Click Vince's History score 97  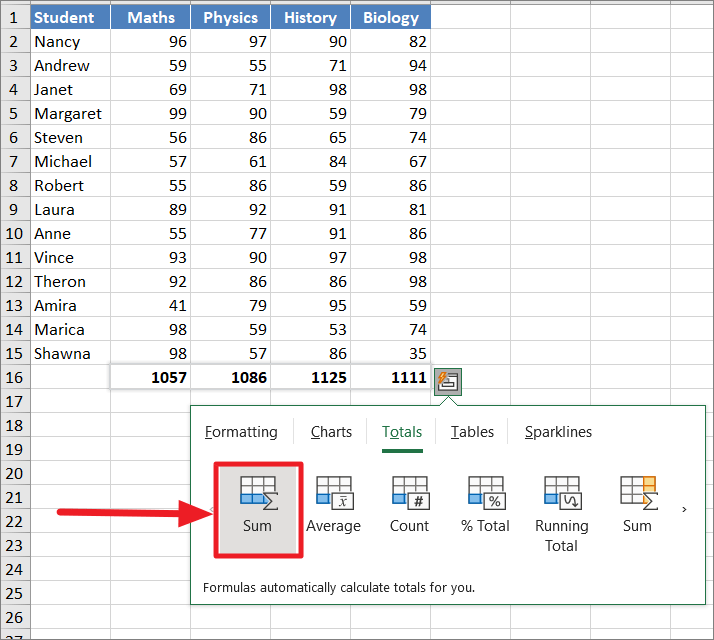pos(311,257)
